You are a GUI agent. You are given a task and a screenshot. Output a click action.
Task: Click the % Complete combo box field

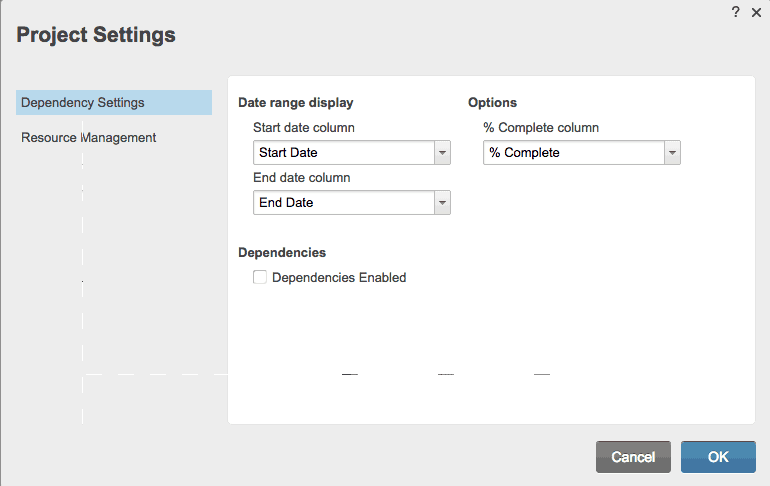[x=573, y=153]
